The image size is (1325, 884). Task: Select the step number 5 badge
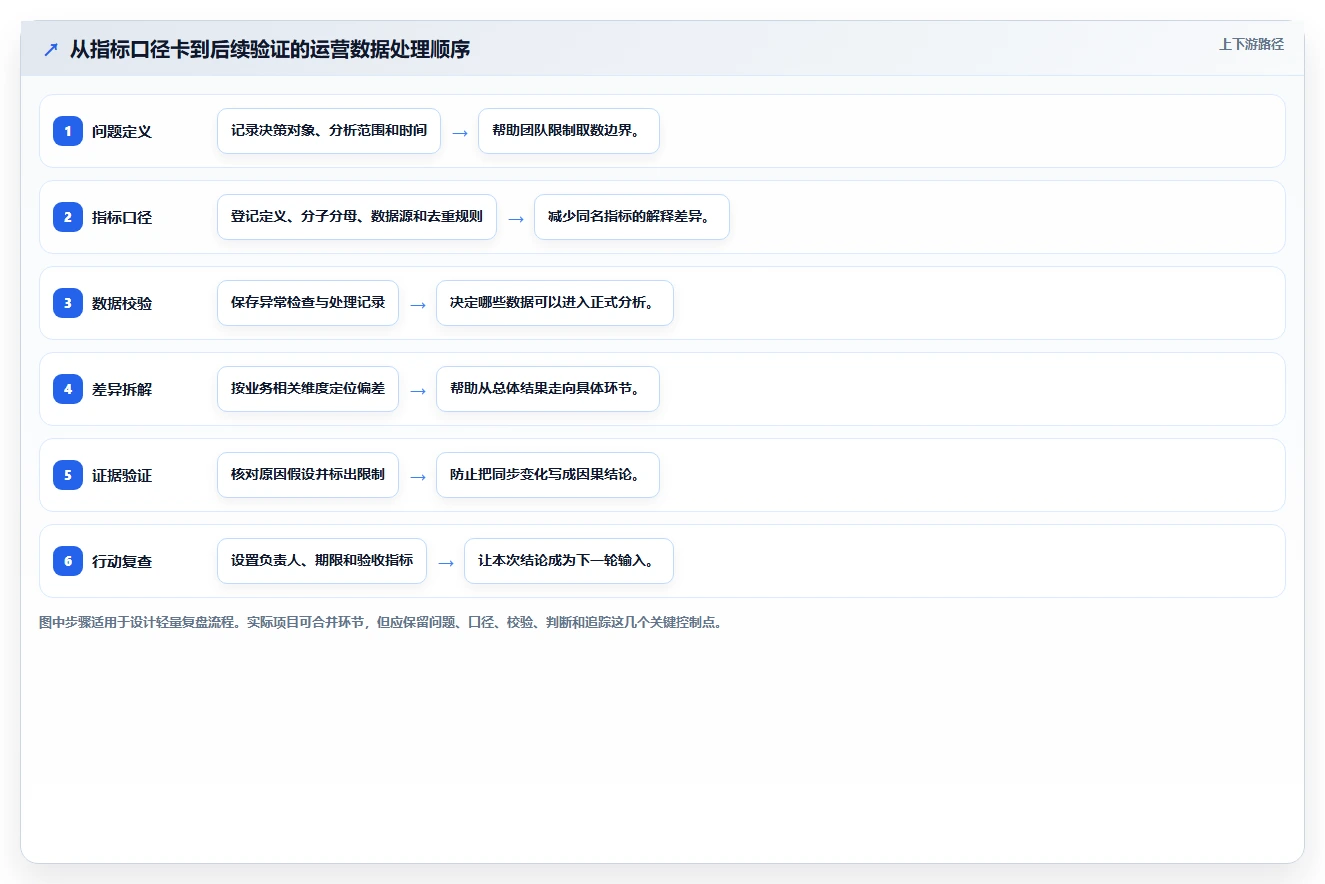click(x=68, y=475)
